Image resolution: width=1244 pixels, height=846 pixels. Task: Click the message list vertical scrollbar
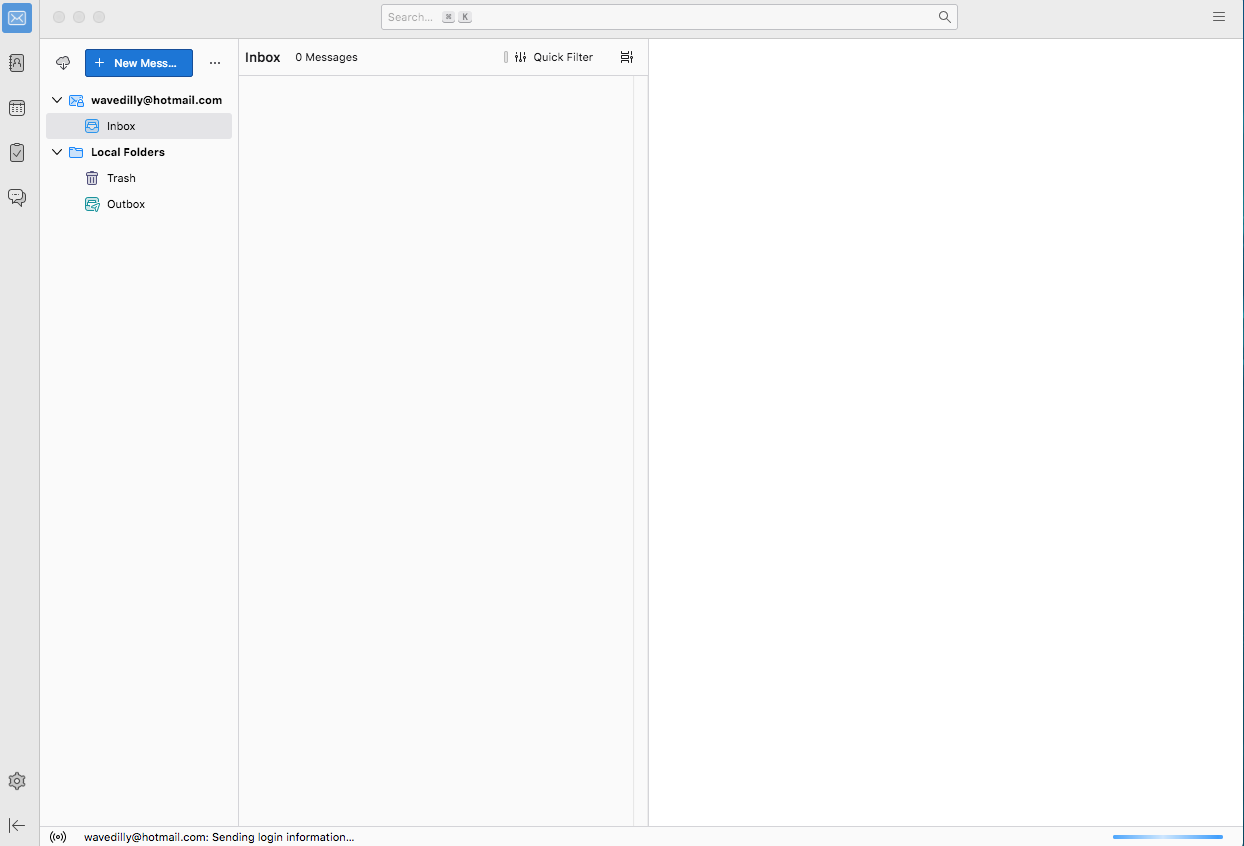point(640,451)
